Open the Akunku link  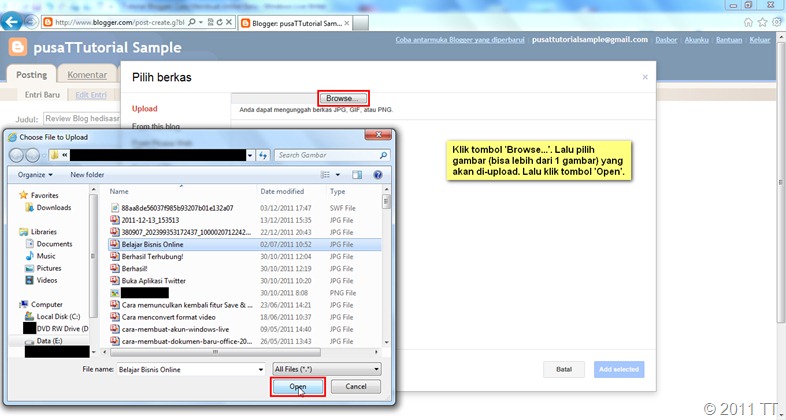[696, 40]
